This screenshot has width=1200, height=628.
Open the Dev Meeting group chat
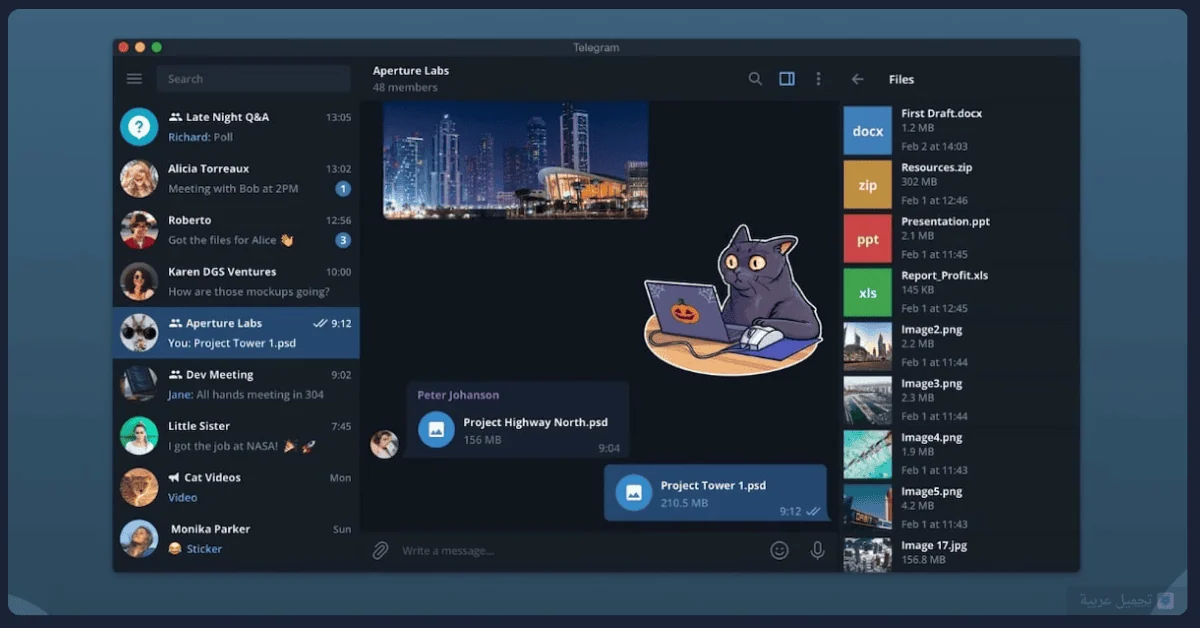[236, 384]
